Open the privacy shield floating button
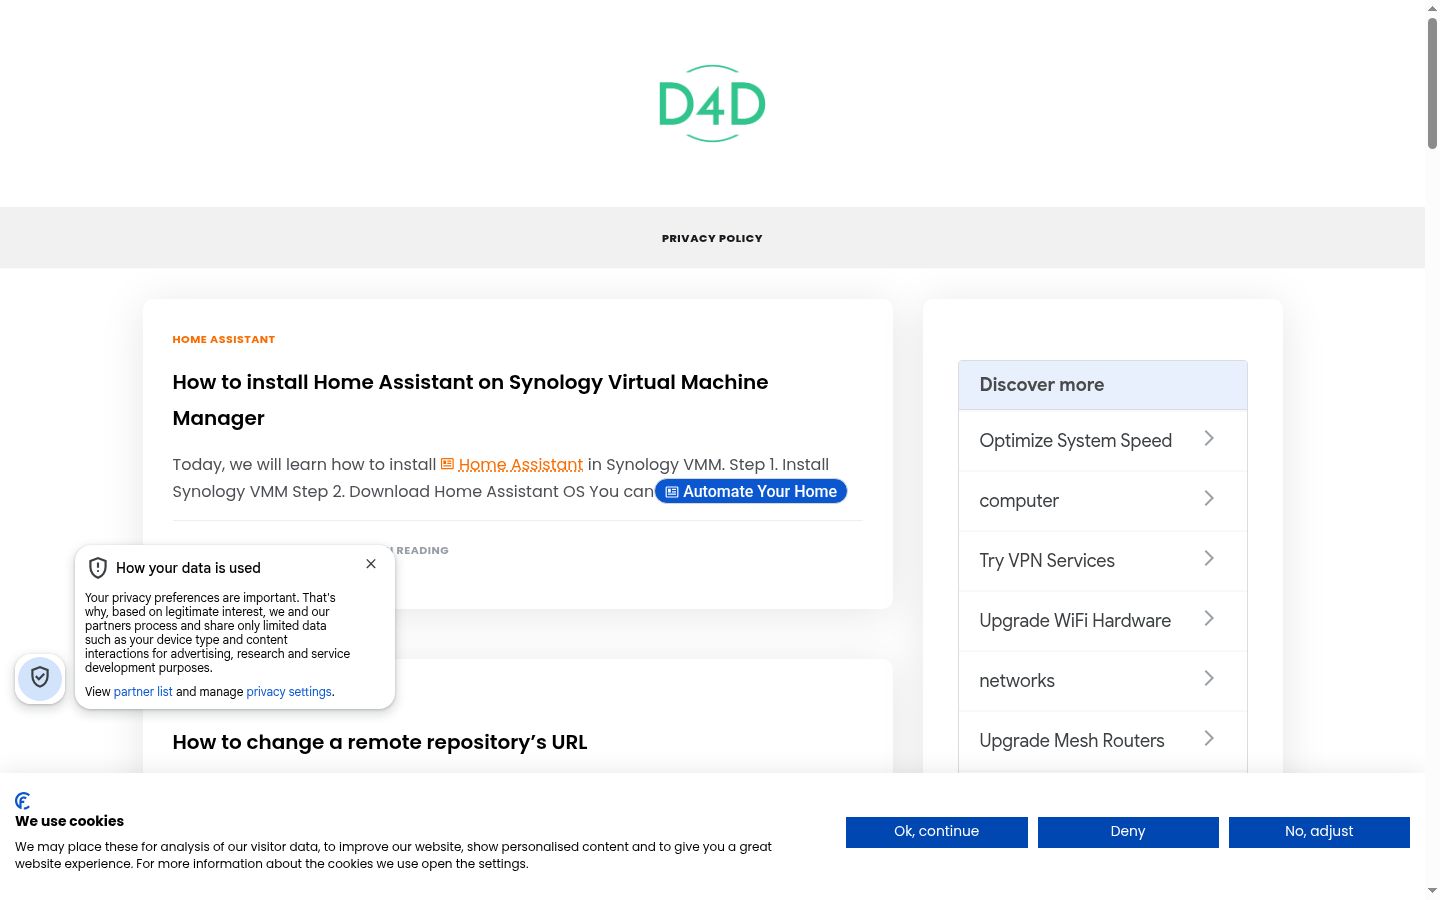The width and height of the screenshot is (1440, 900). [40, 679]
